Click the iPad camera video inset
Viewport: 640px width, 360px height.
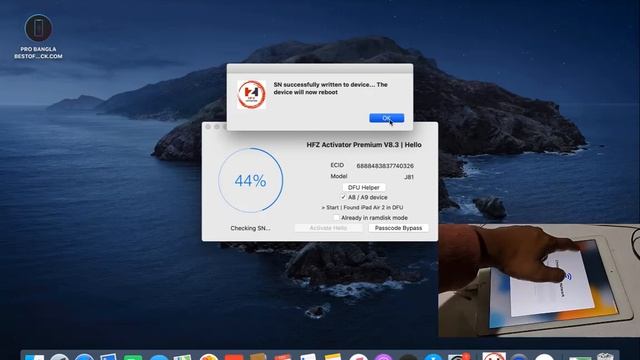[539, 280]
